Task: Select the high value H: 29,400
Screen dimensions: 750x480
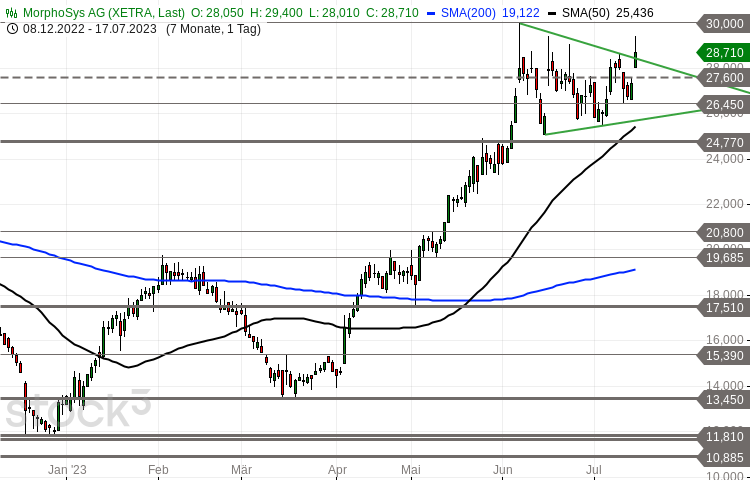Action: [276, 12]
